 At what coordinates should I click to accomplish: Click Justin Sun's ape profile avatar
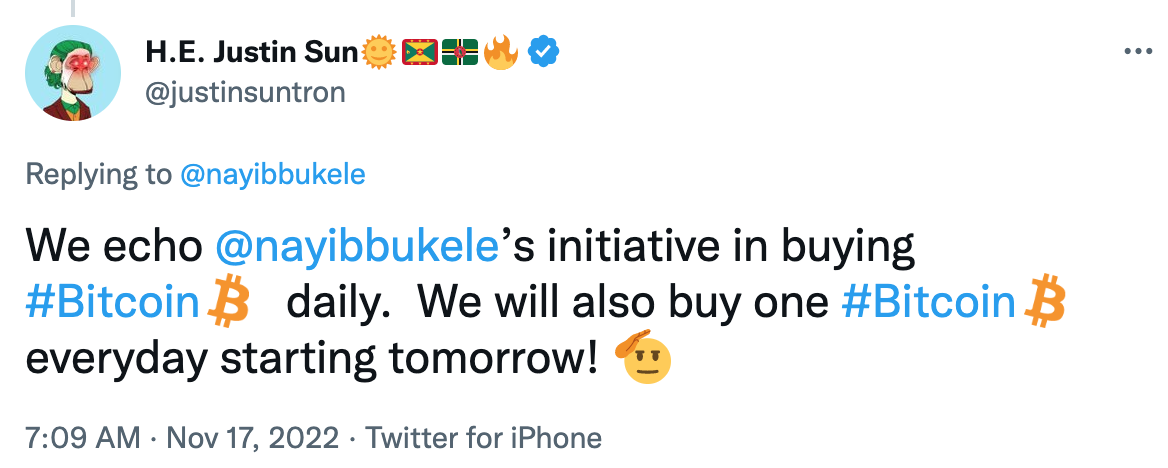[67, 76]
